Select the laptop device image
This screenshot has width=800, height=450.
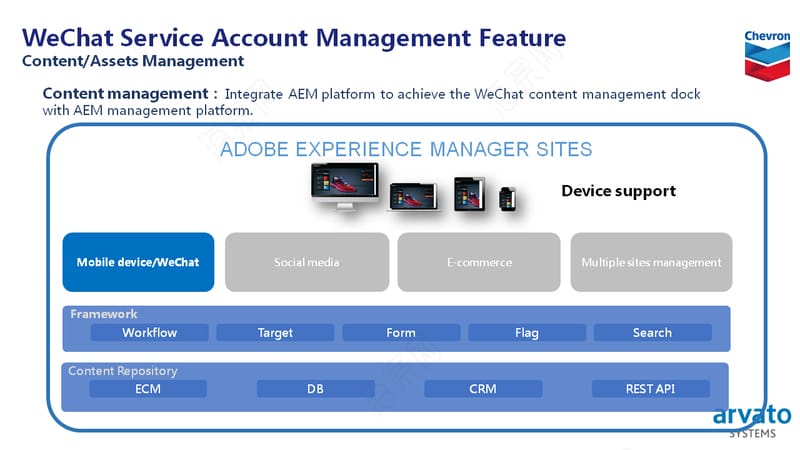pos(413,196)
